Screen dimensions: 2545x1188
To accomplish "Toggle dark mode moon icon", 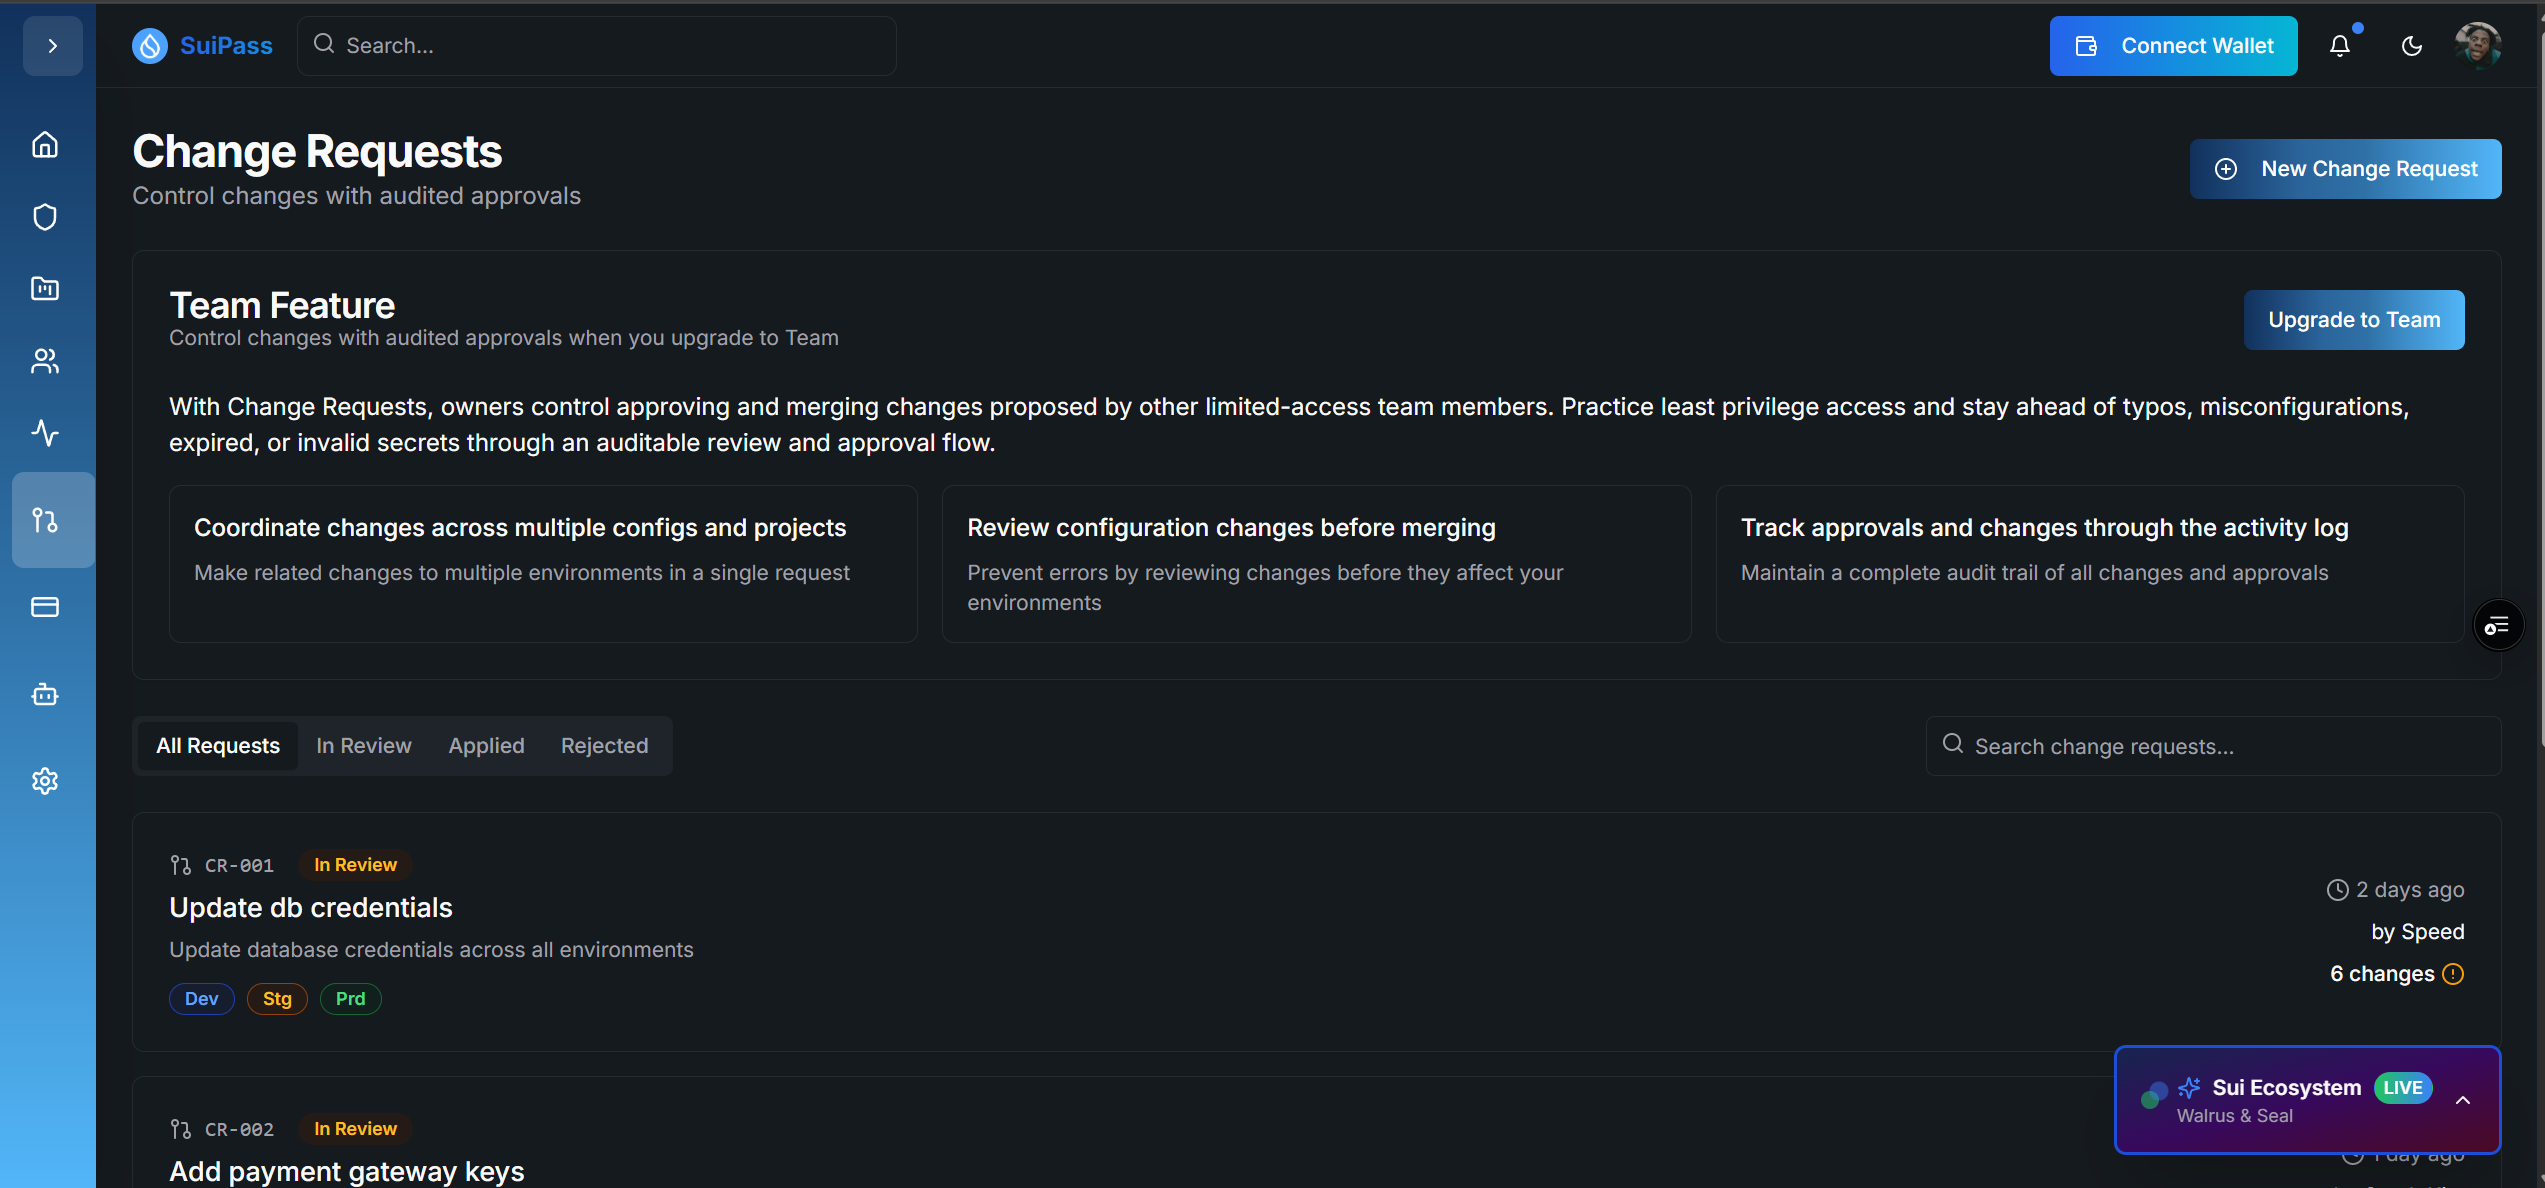I will 2412,46.
